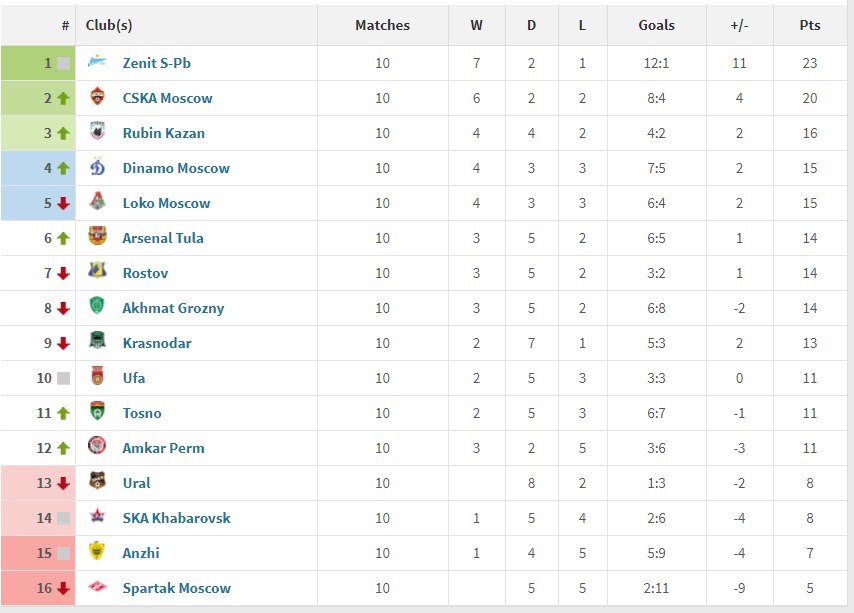Open the Tosno team link
Image resolution: width=854 pixels, height=613 pixels.
coord(142,413)
